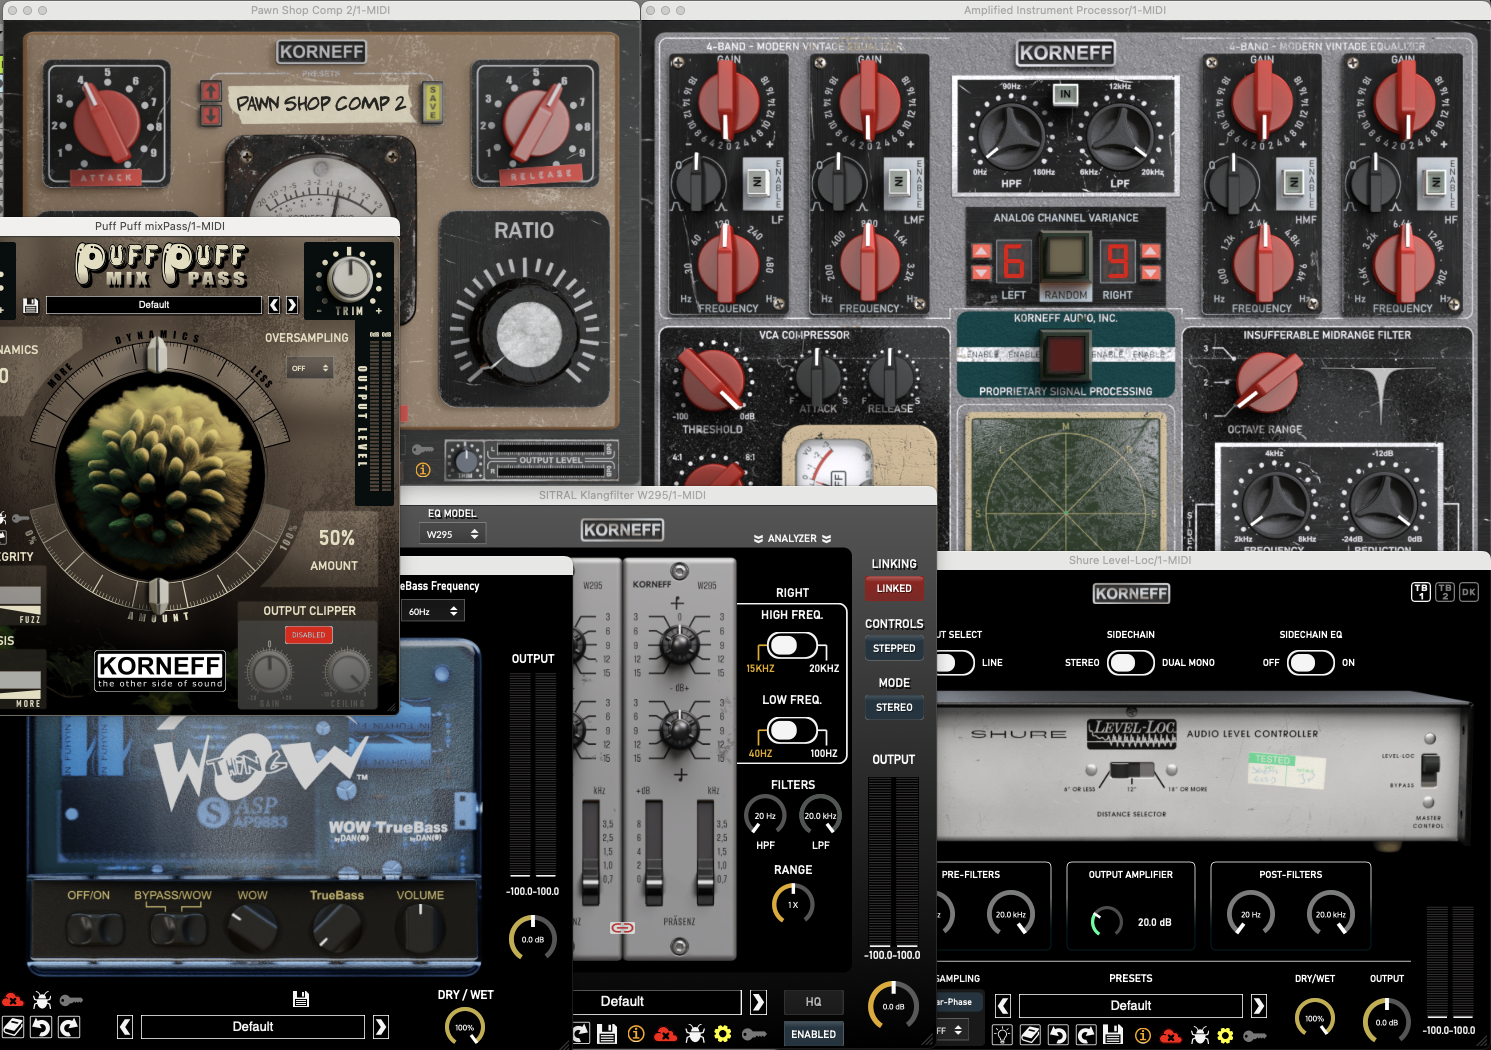Toggle the Low Freq 40Hz/100Hz switch
The width and height of the screenshot is (1491, 1050).
[x=791, y=730]
